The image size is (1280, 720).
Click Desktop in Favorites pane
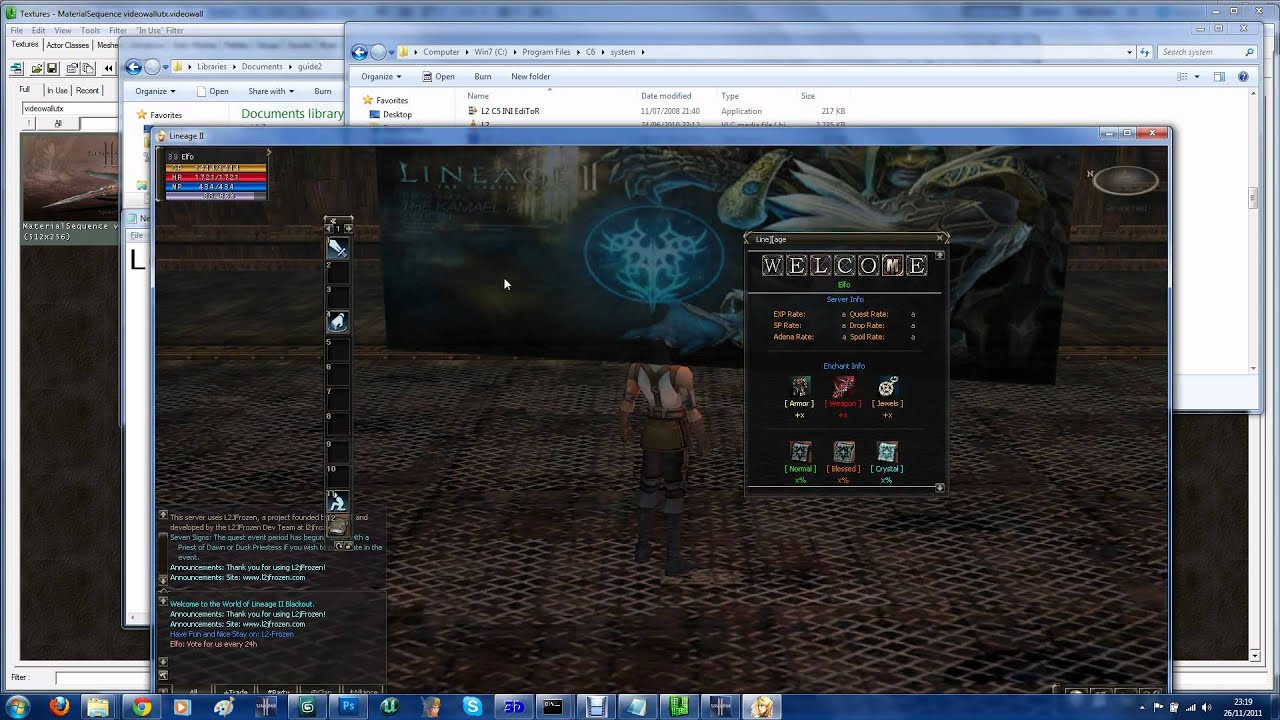(x=390, y=114)
